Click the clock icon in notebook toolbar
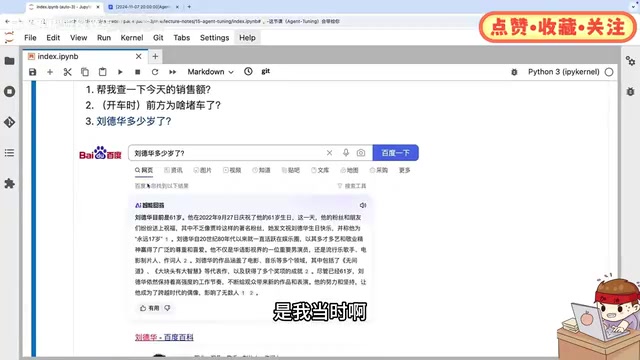 [248, 71]
